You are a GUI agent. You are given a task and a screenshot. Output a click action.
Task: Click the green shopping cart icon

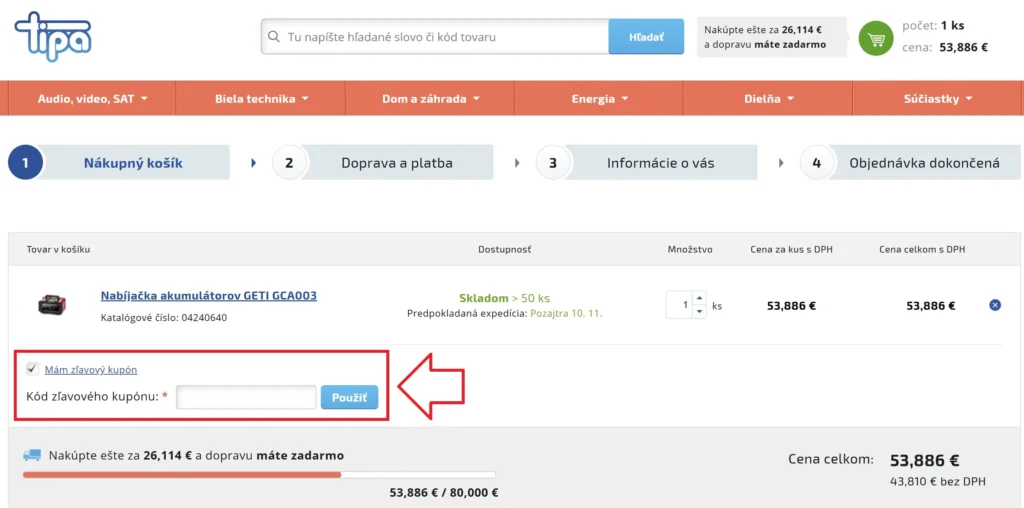click(x=875, y=39)
